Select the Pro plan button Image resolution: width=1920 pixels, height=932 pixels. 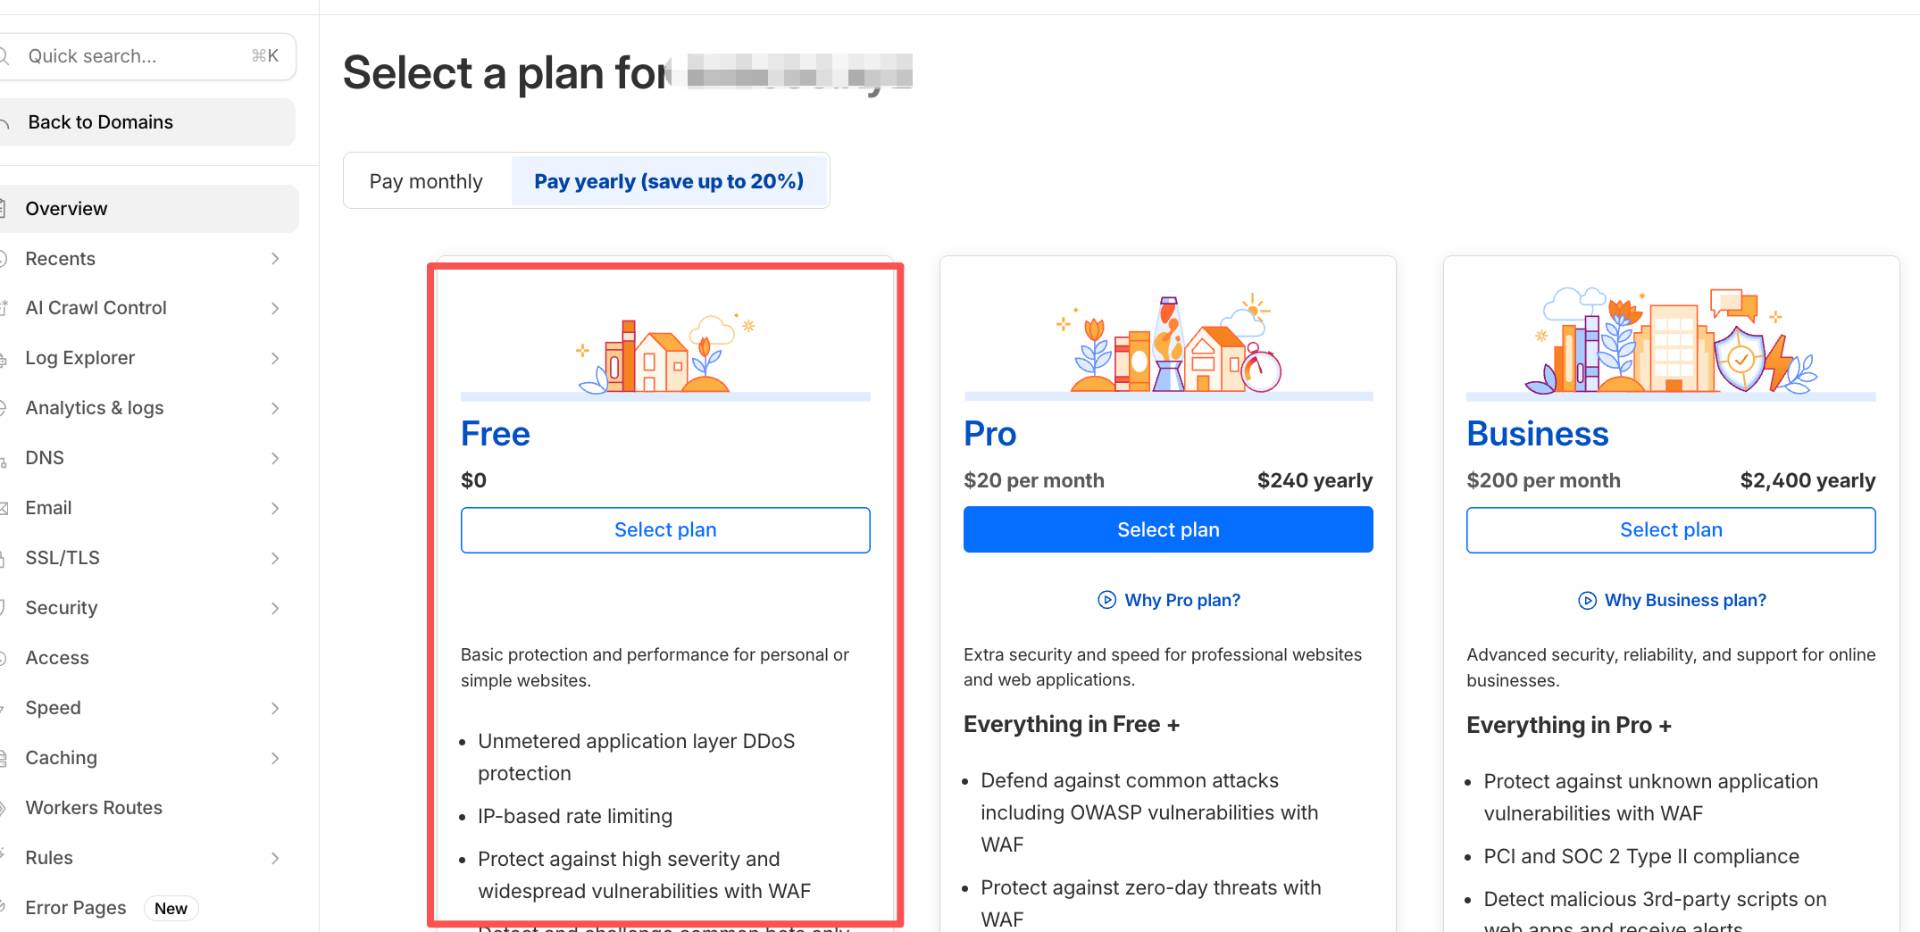click(x=1168, y=530)
